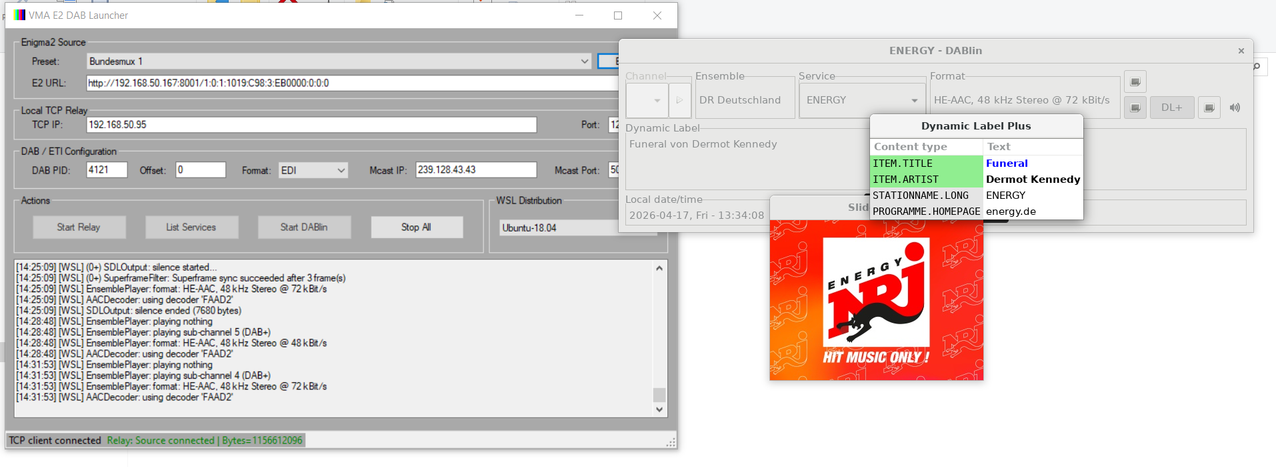Click the ENERGY NRJ slideshow image

point(876,300)
